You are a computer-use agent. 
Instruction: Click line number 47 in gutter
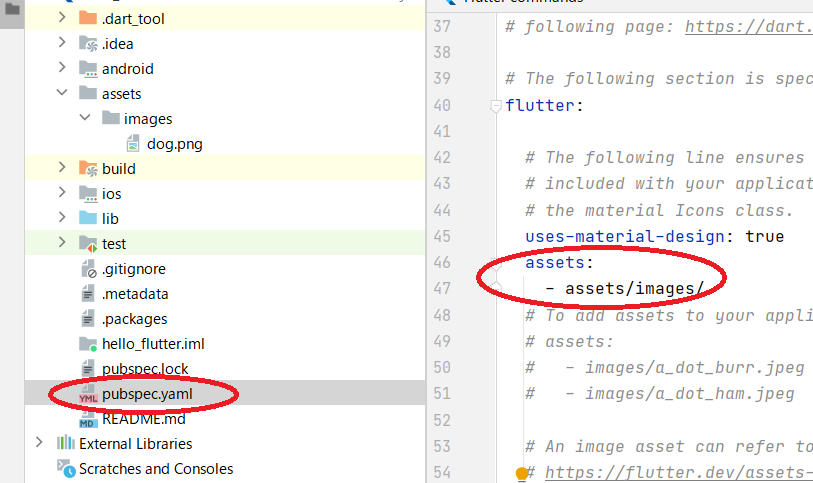pyautogui.click(x=442, y=288)
